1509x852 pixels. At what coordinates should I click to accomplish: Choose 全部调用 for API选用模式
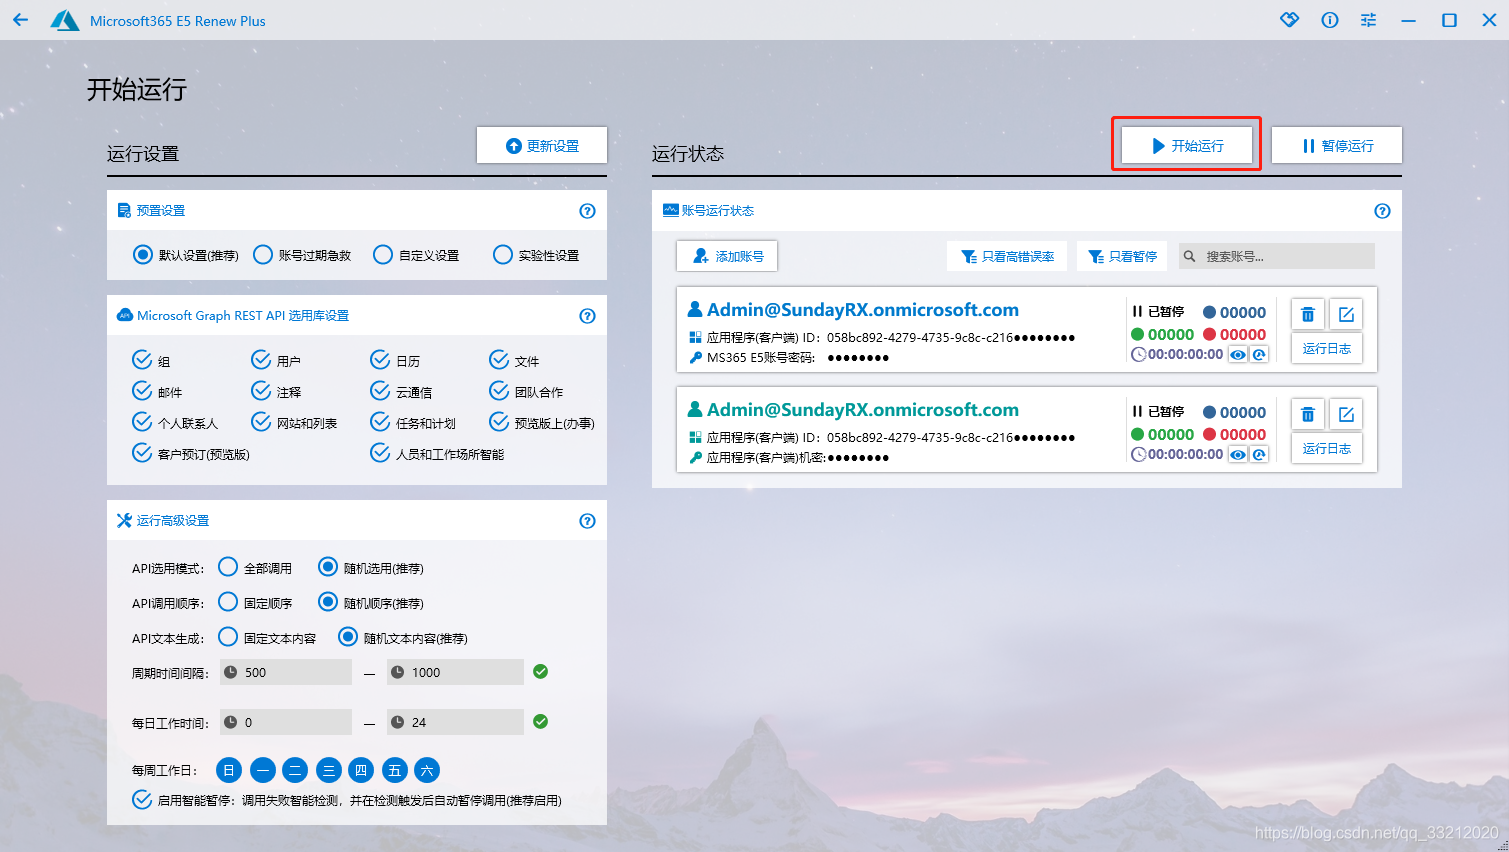(228, 568)
